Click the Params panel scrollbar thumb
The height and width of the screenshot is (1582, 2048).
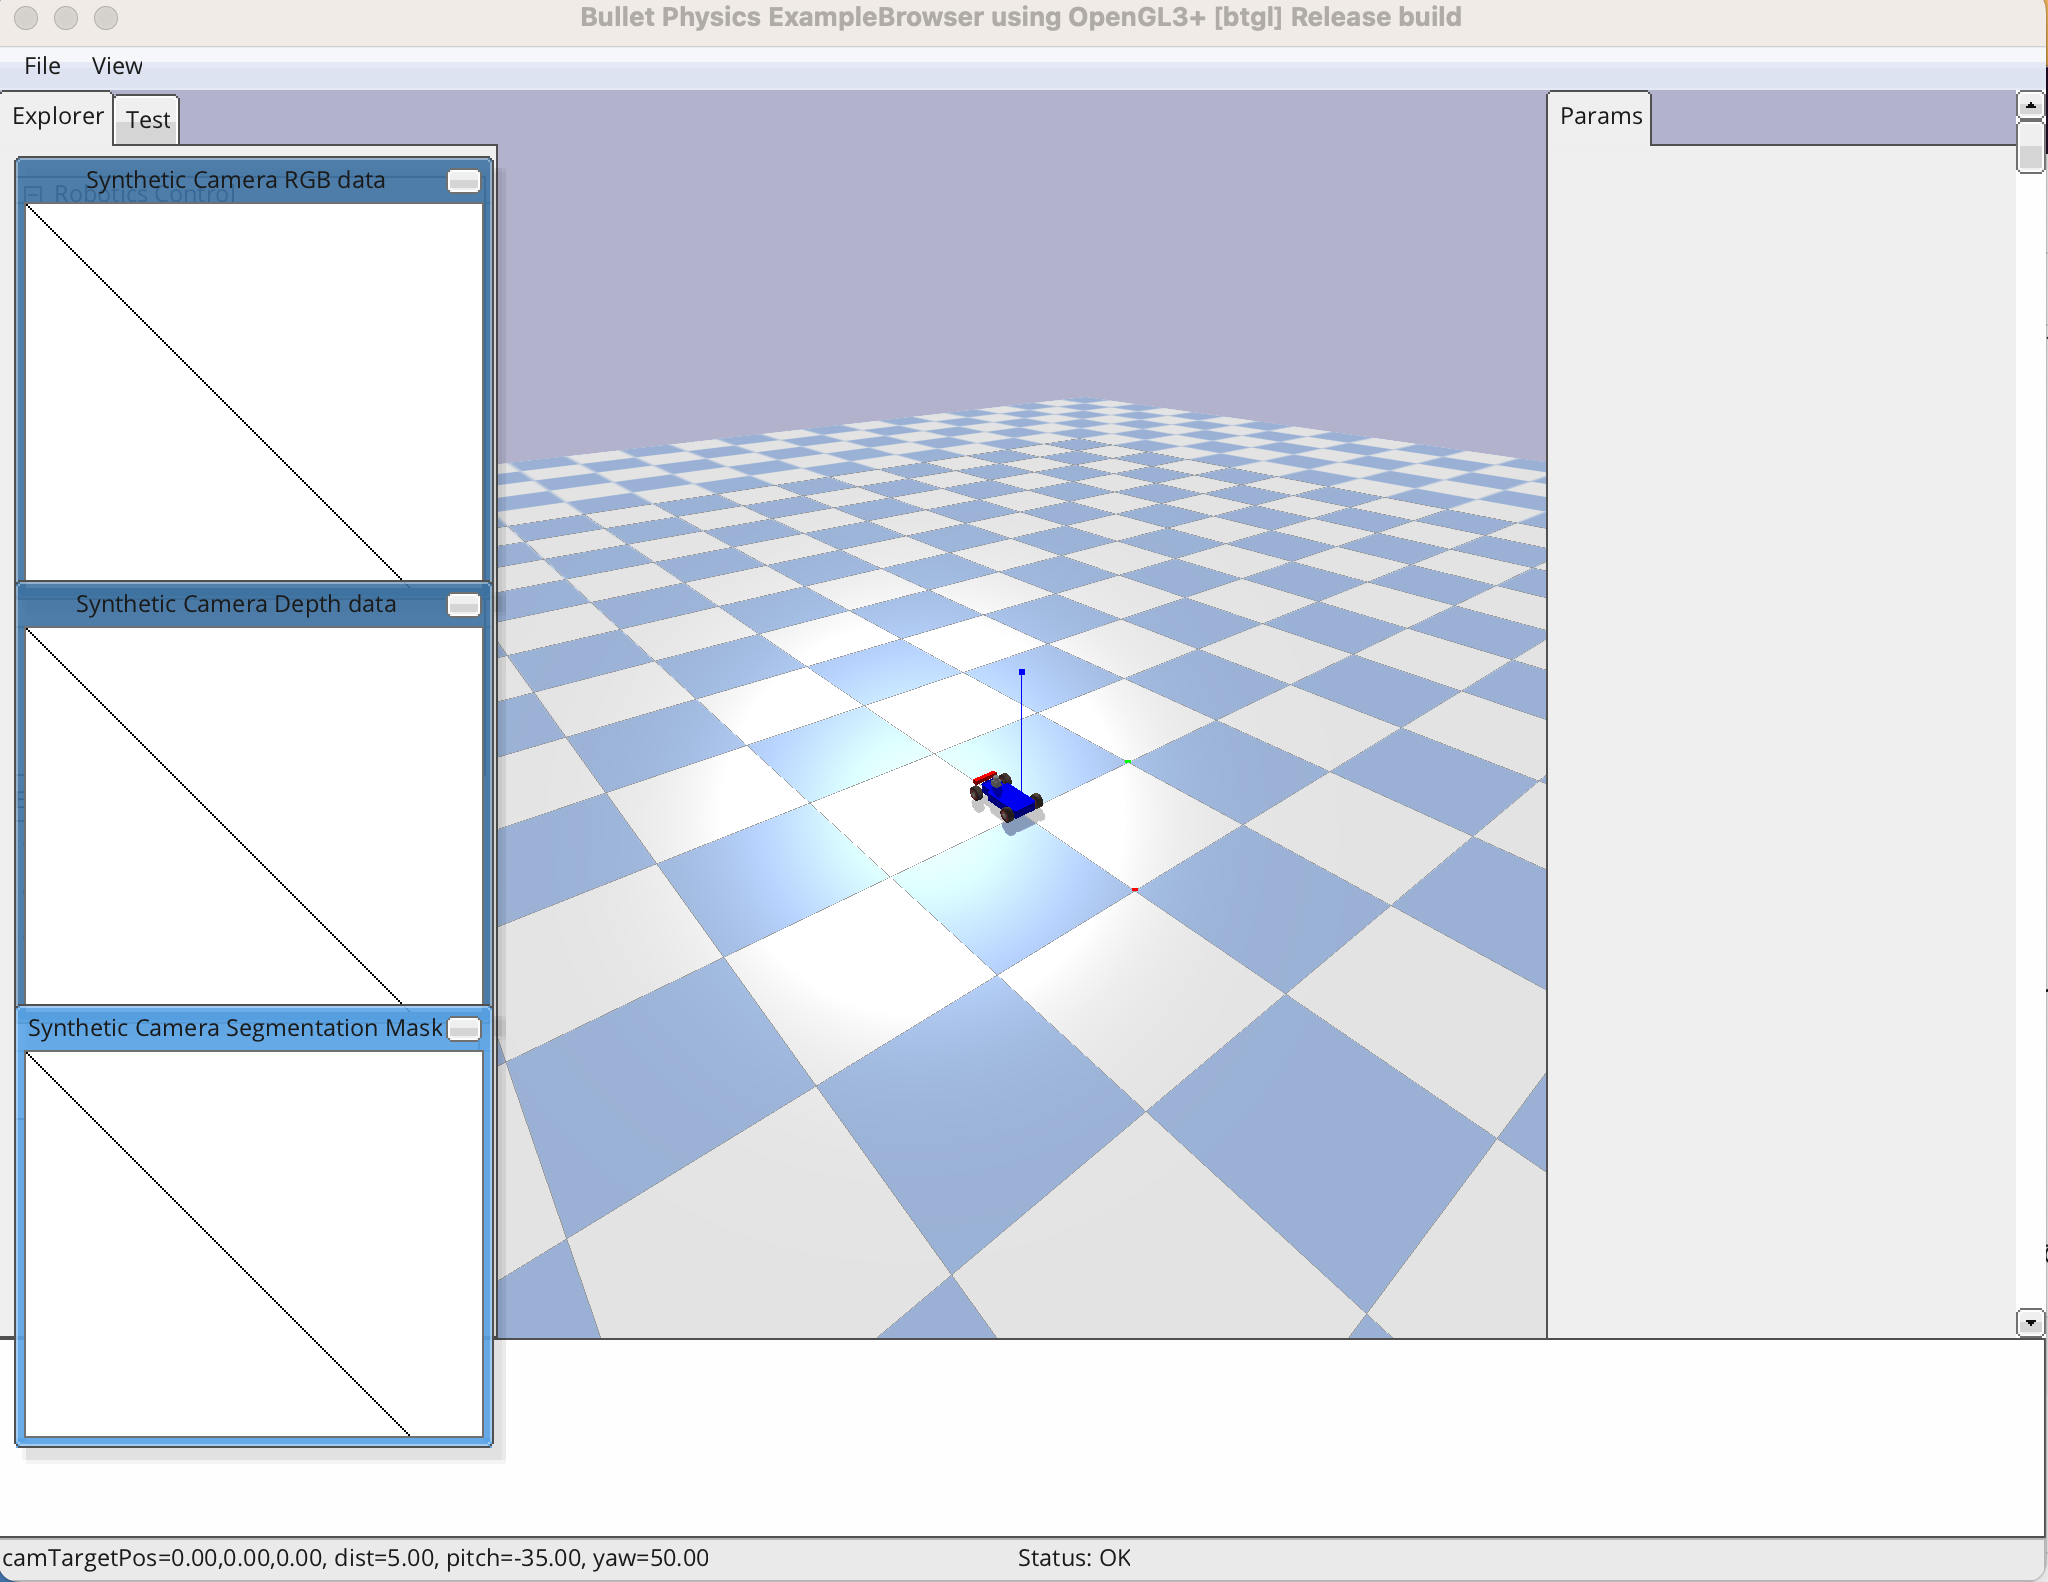click(2030, 147)
